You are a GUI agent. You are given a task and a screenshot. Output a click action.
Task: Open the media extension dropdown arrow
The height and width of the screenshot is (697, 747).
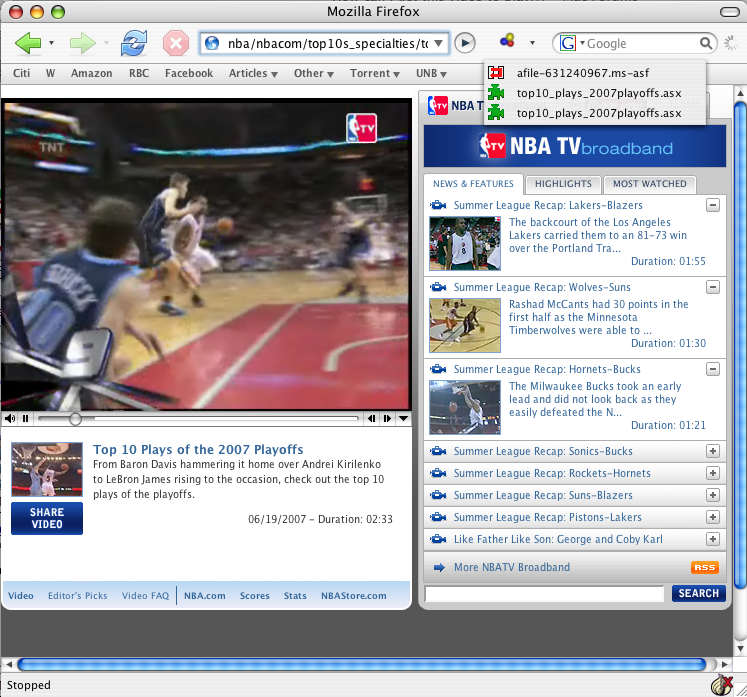(x=532, y=43)
